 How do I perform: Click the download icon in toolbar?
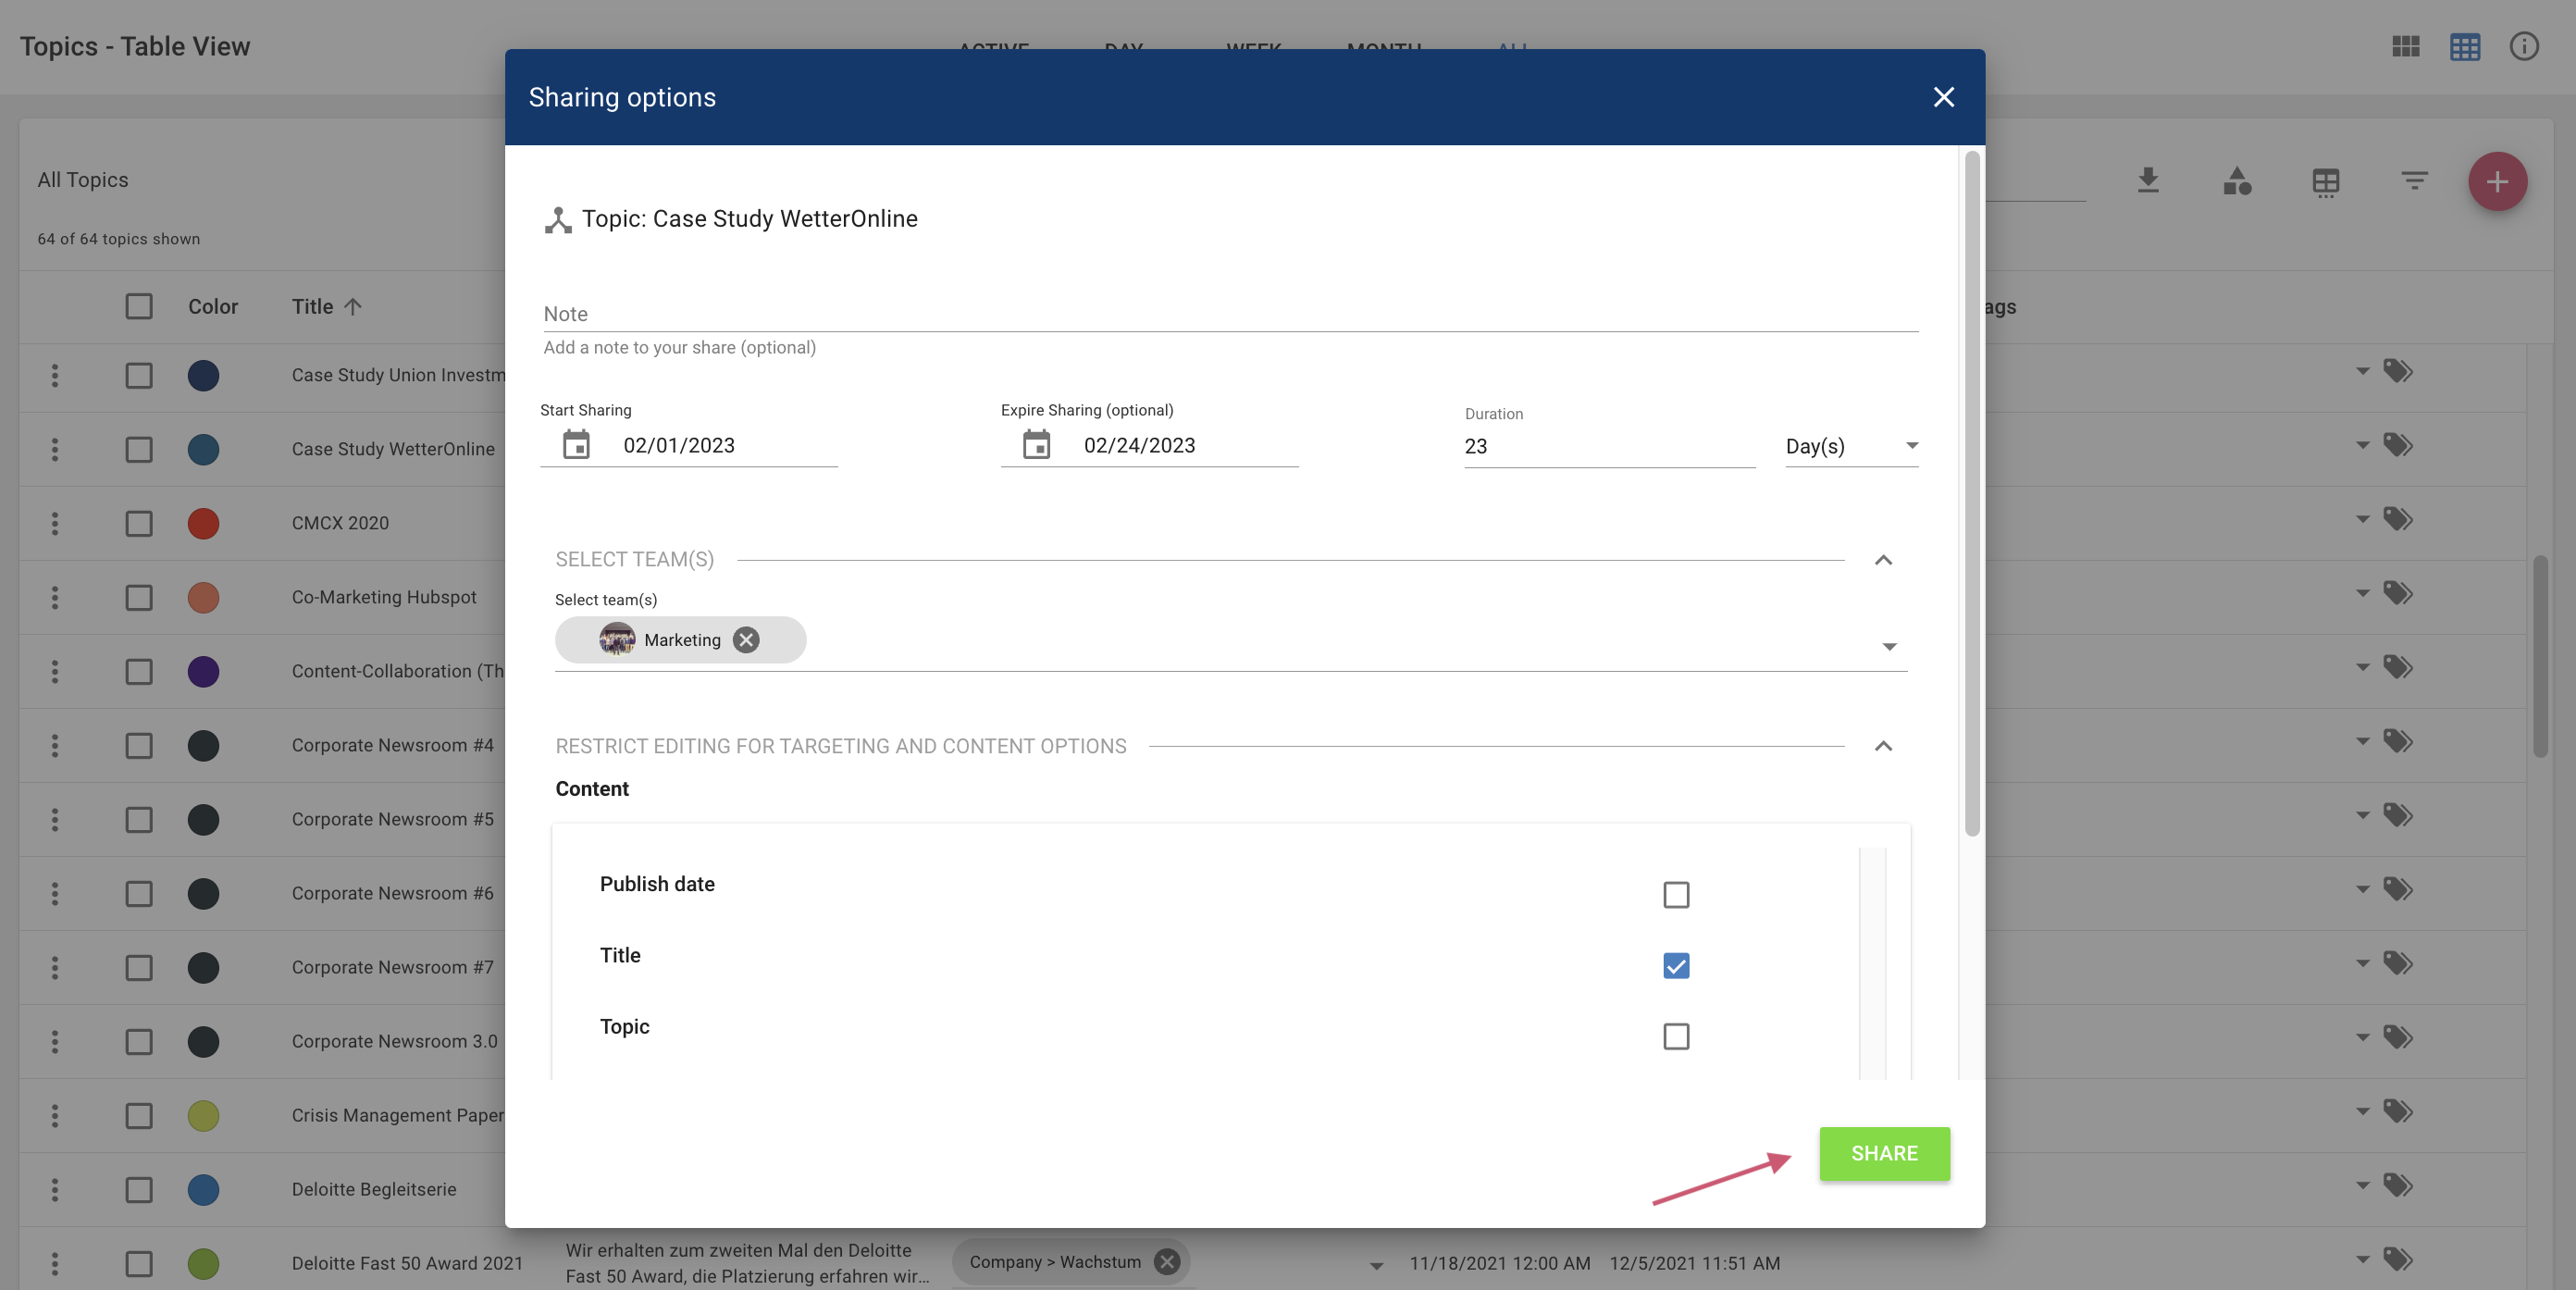(x=2148, y=181)
